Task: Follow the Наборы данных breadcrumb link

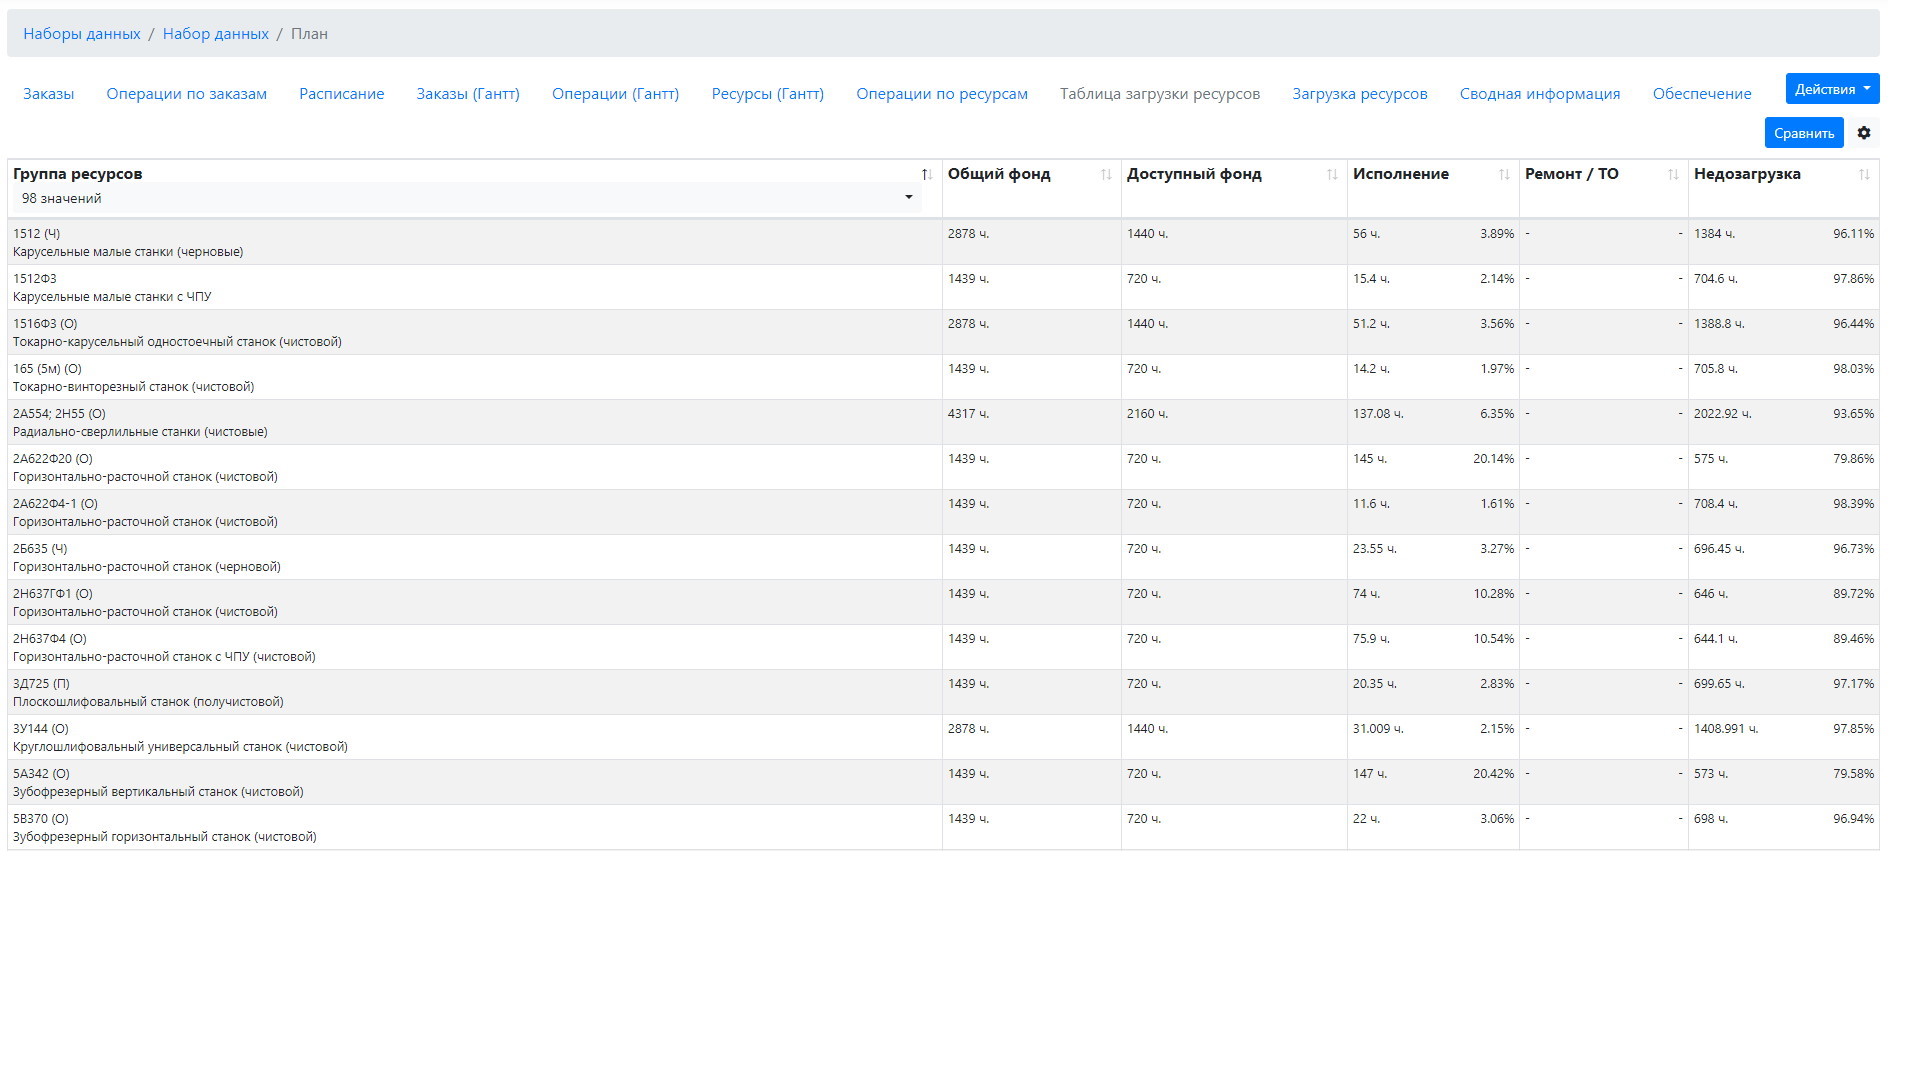Action: click(81, 34)
